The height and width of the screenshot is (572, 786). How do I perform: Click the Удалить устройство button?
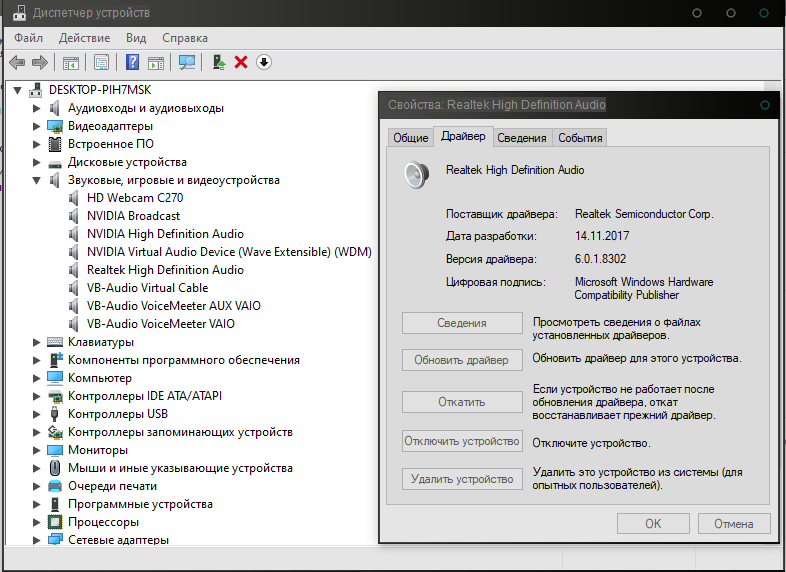(x=462, y=479)
